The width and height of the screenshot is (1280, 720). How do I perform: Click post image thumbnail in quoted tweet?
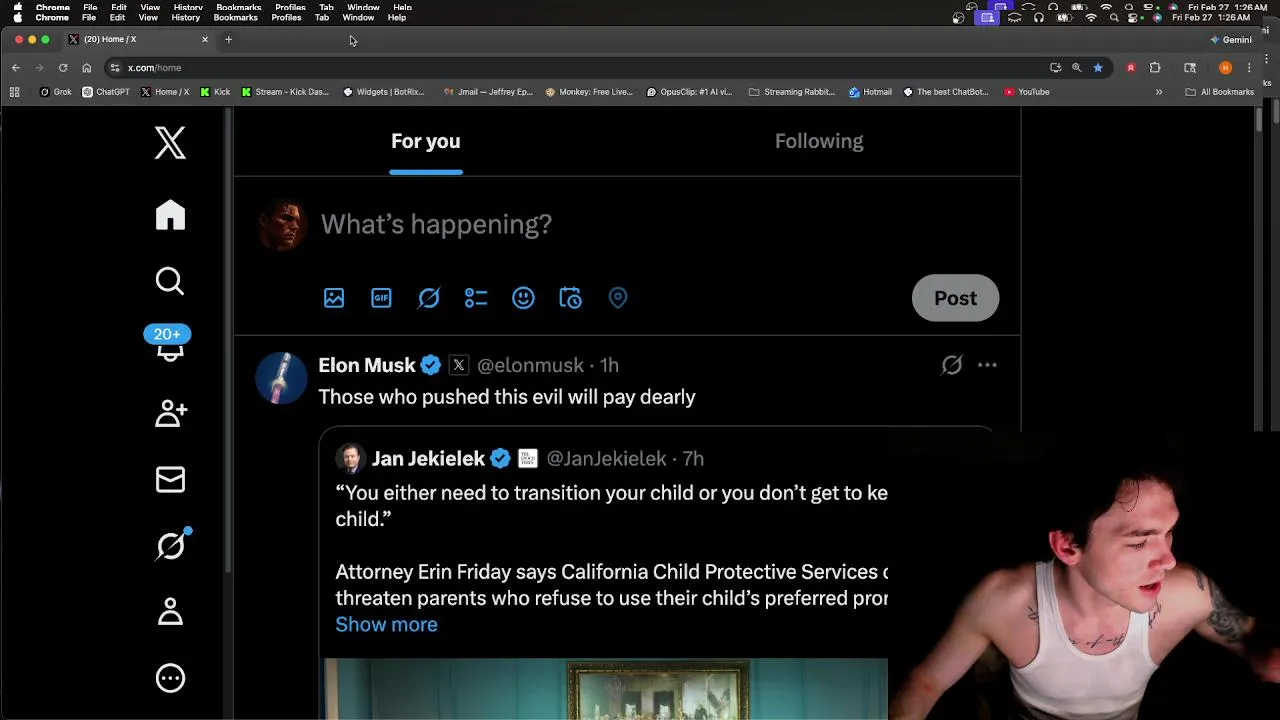pyautogui.click(x=605, y=689)
